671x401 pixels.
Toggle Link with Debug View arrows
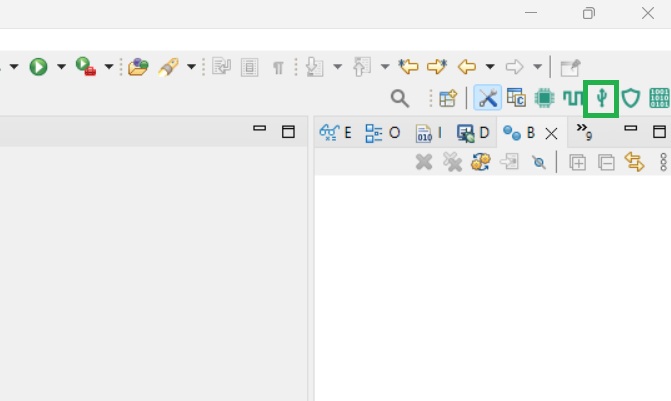pyautogui.click(x=634, y=162)
